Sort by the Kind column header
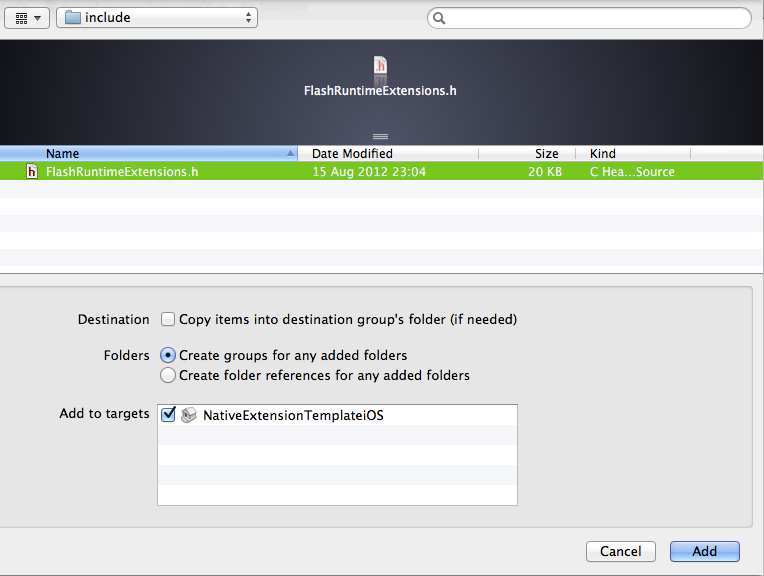Screen dimensions: 764x576 tap(633, 154)
